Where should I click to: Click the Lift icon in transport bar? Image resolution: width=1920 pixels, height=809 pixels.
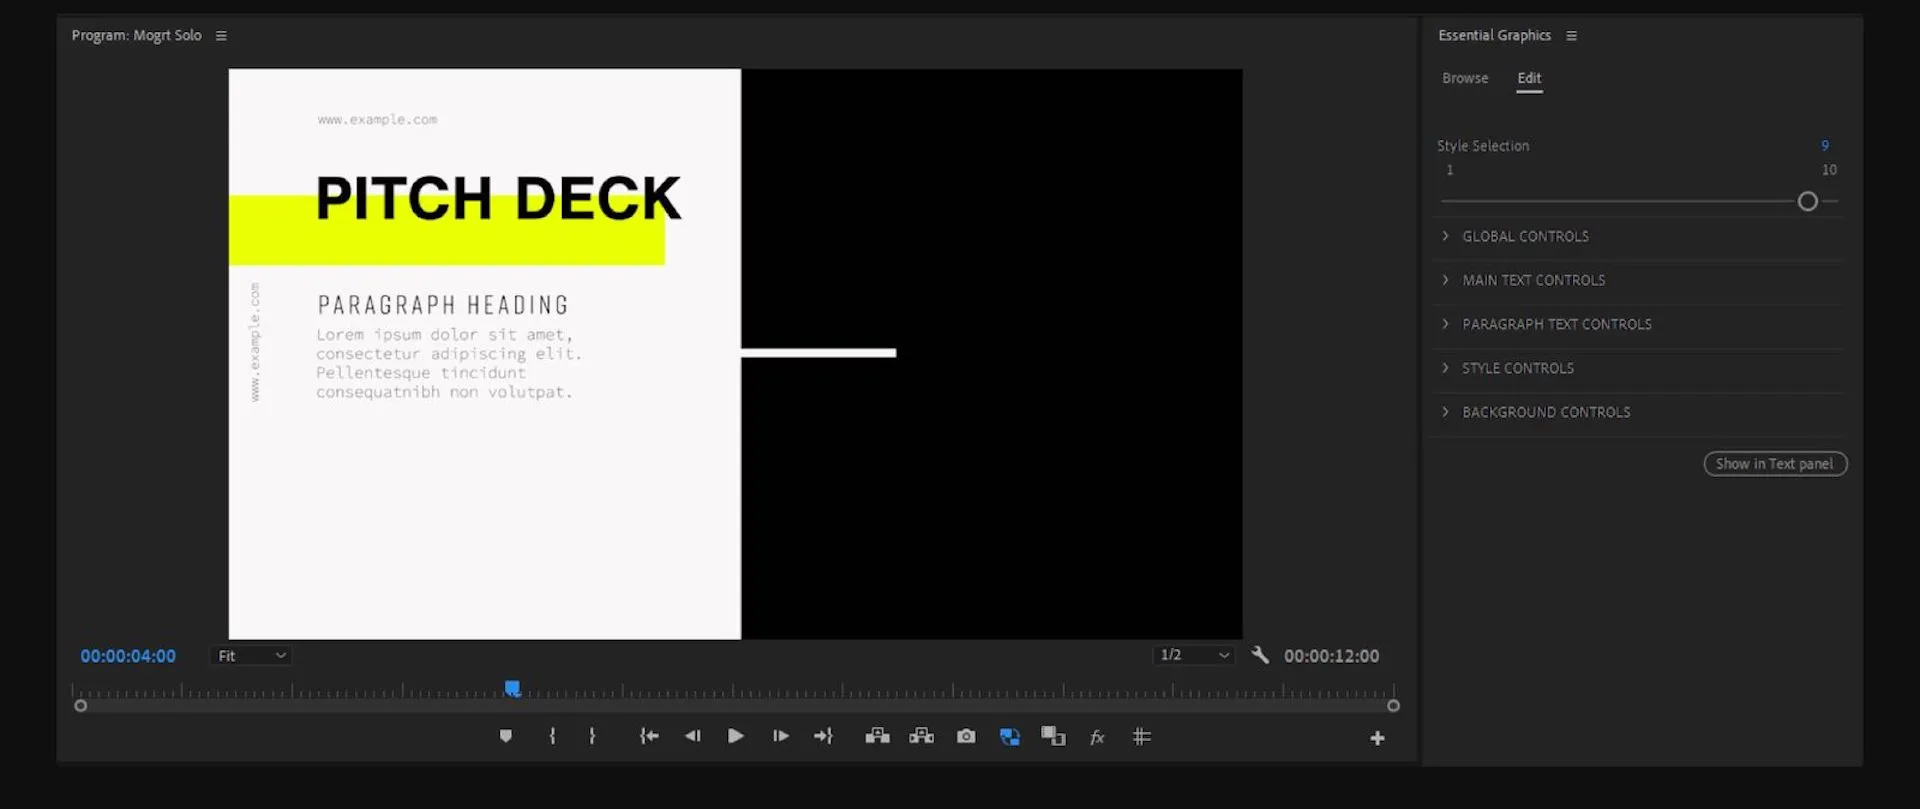click(x=877, y=737)
